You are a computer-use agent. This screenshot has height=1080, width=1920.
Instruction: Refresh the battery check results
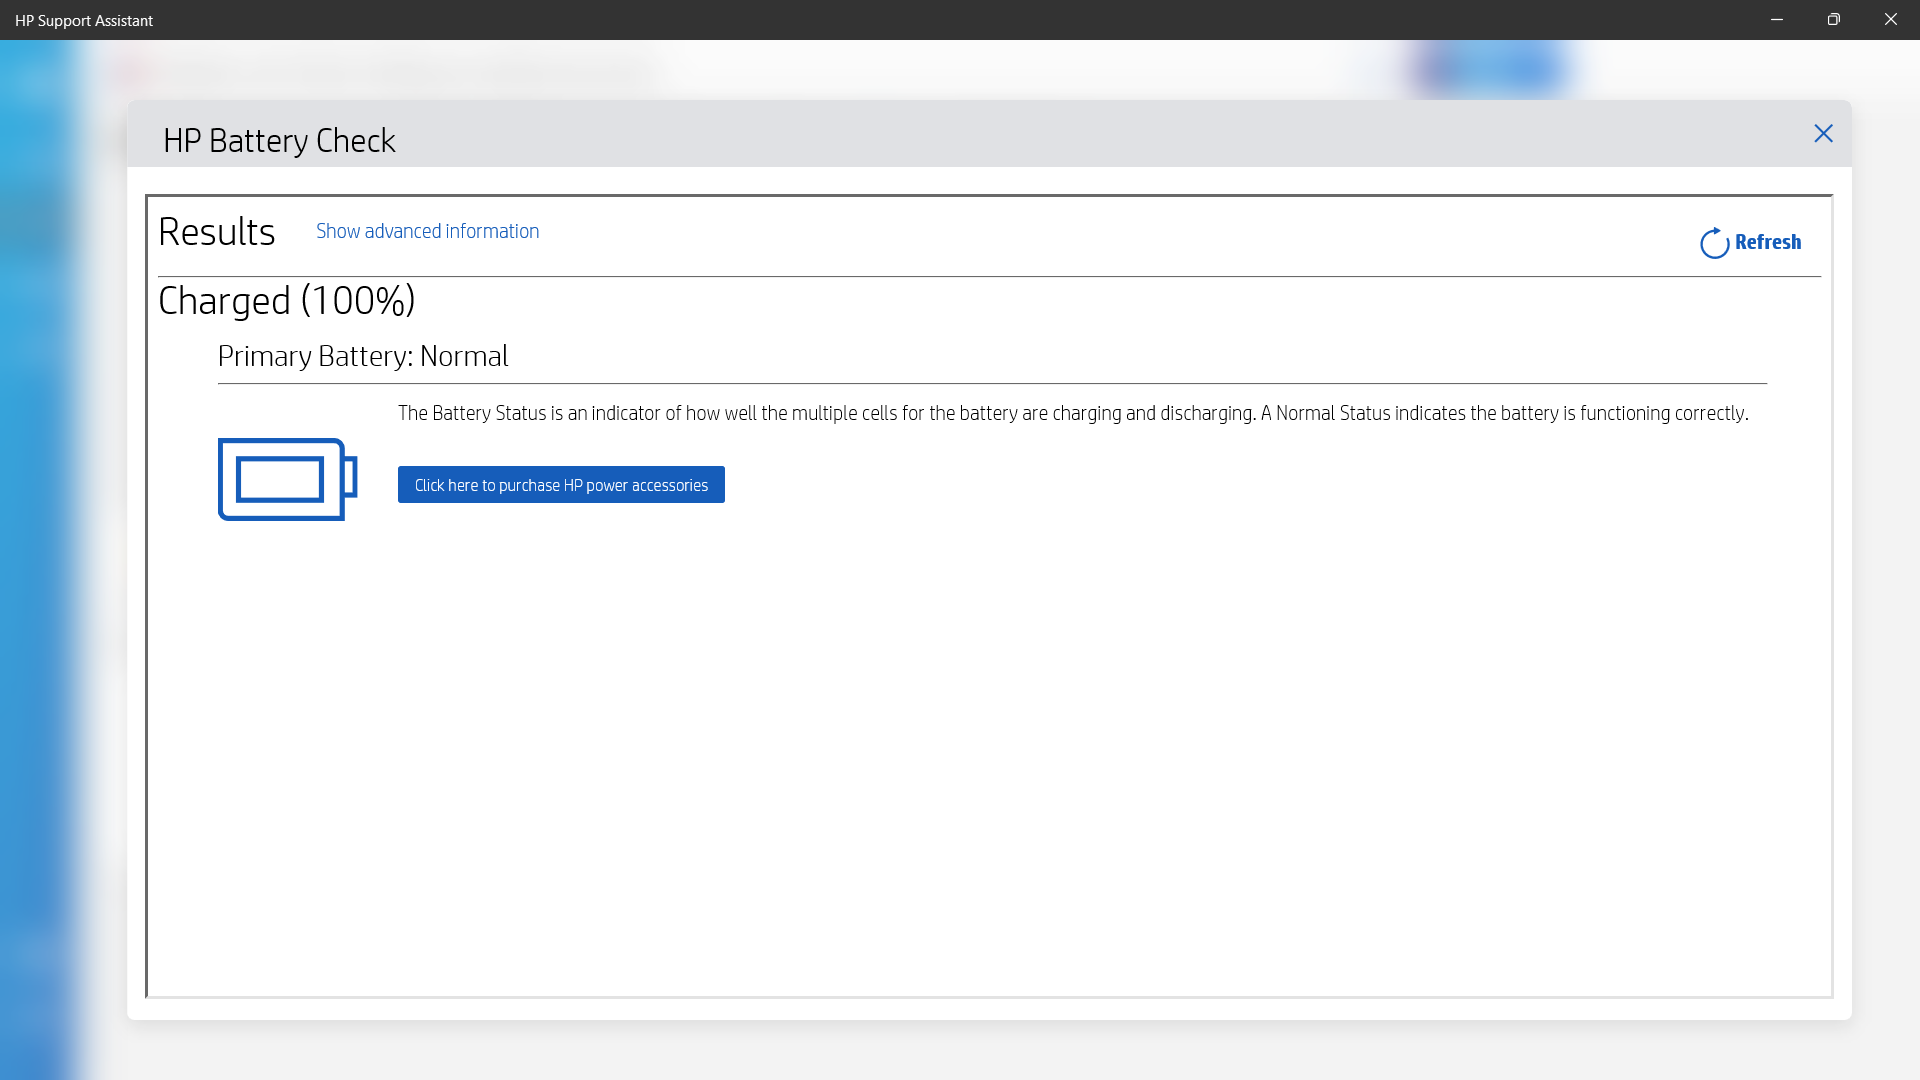pos(1751,242)
